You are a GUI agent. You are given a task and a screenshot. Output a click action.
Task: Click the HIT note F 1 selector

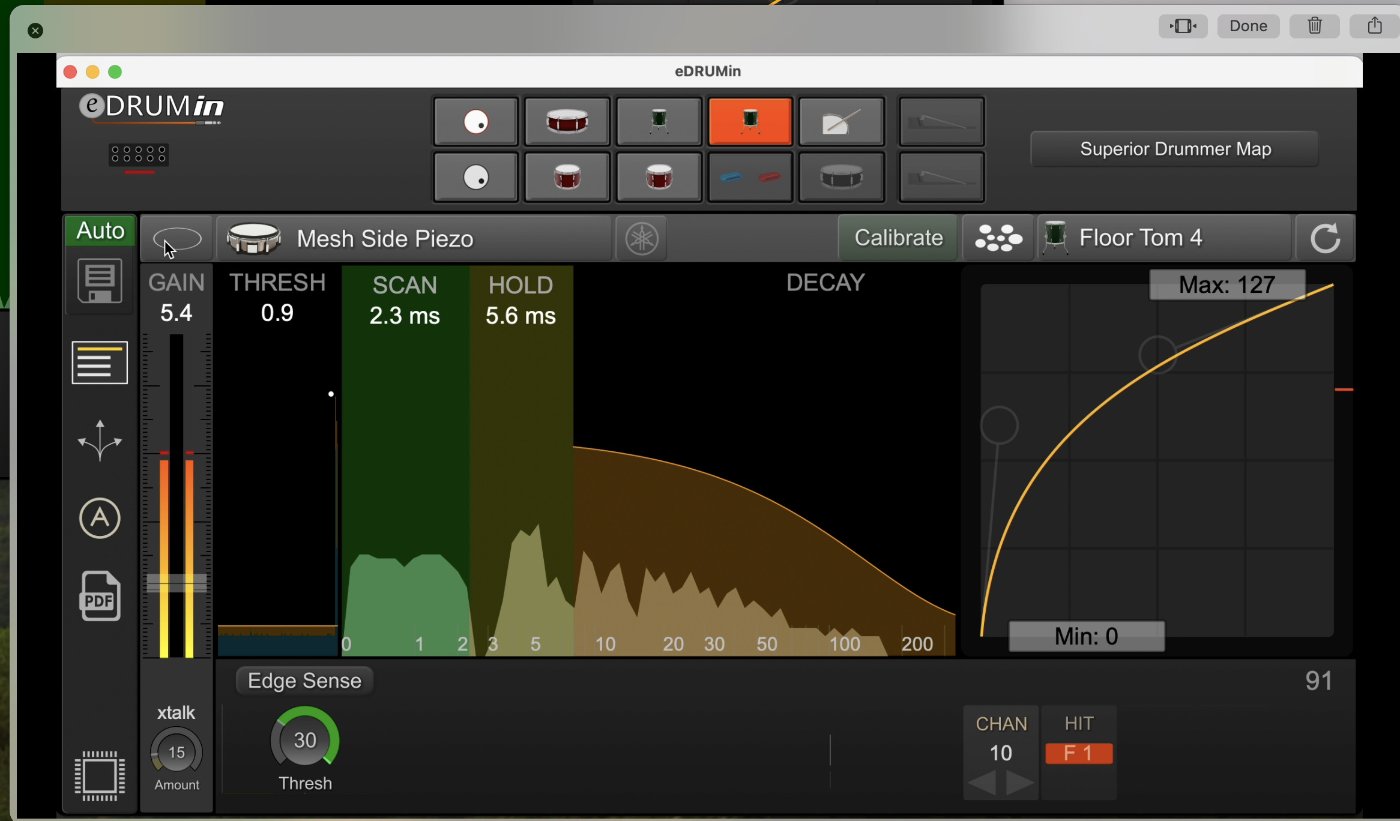(1078, 754)
